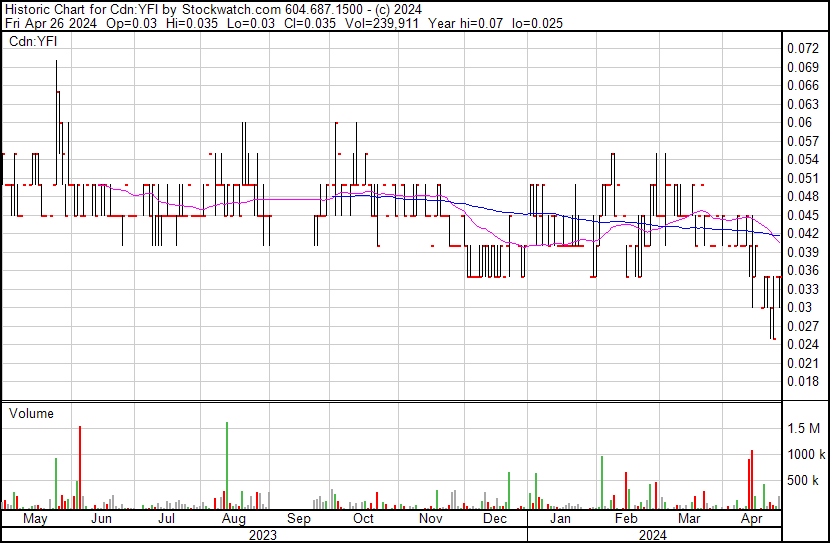830x543 pixels.
Task: Select the Dec label on time axis
Action: (x=495, y=519)
